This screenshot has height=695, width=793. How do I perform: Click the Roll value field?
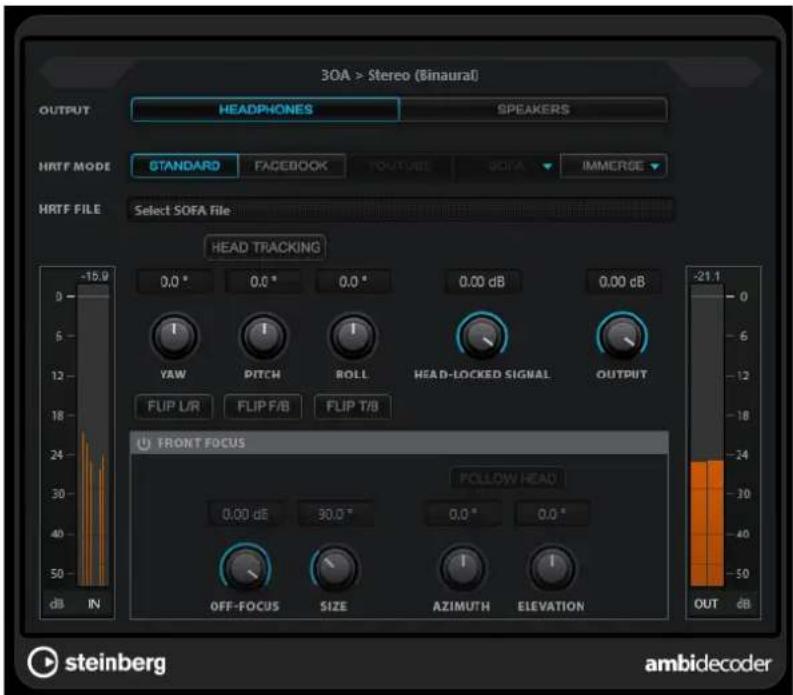pyautogui.click(x=353, y=282)
